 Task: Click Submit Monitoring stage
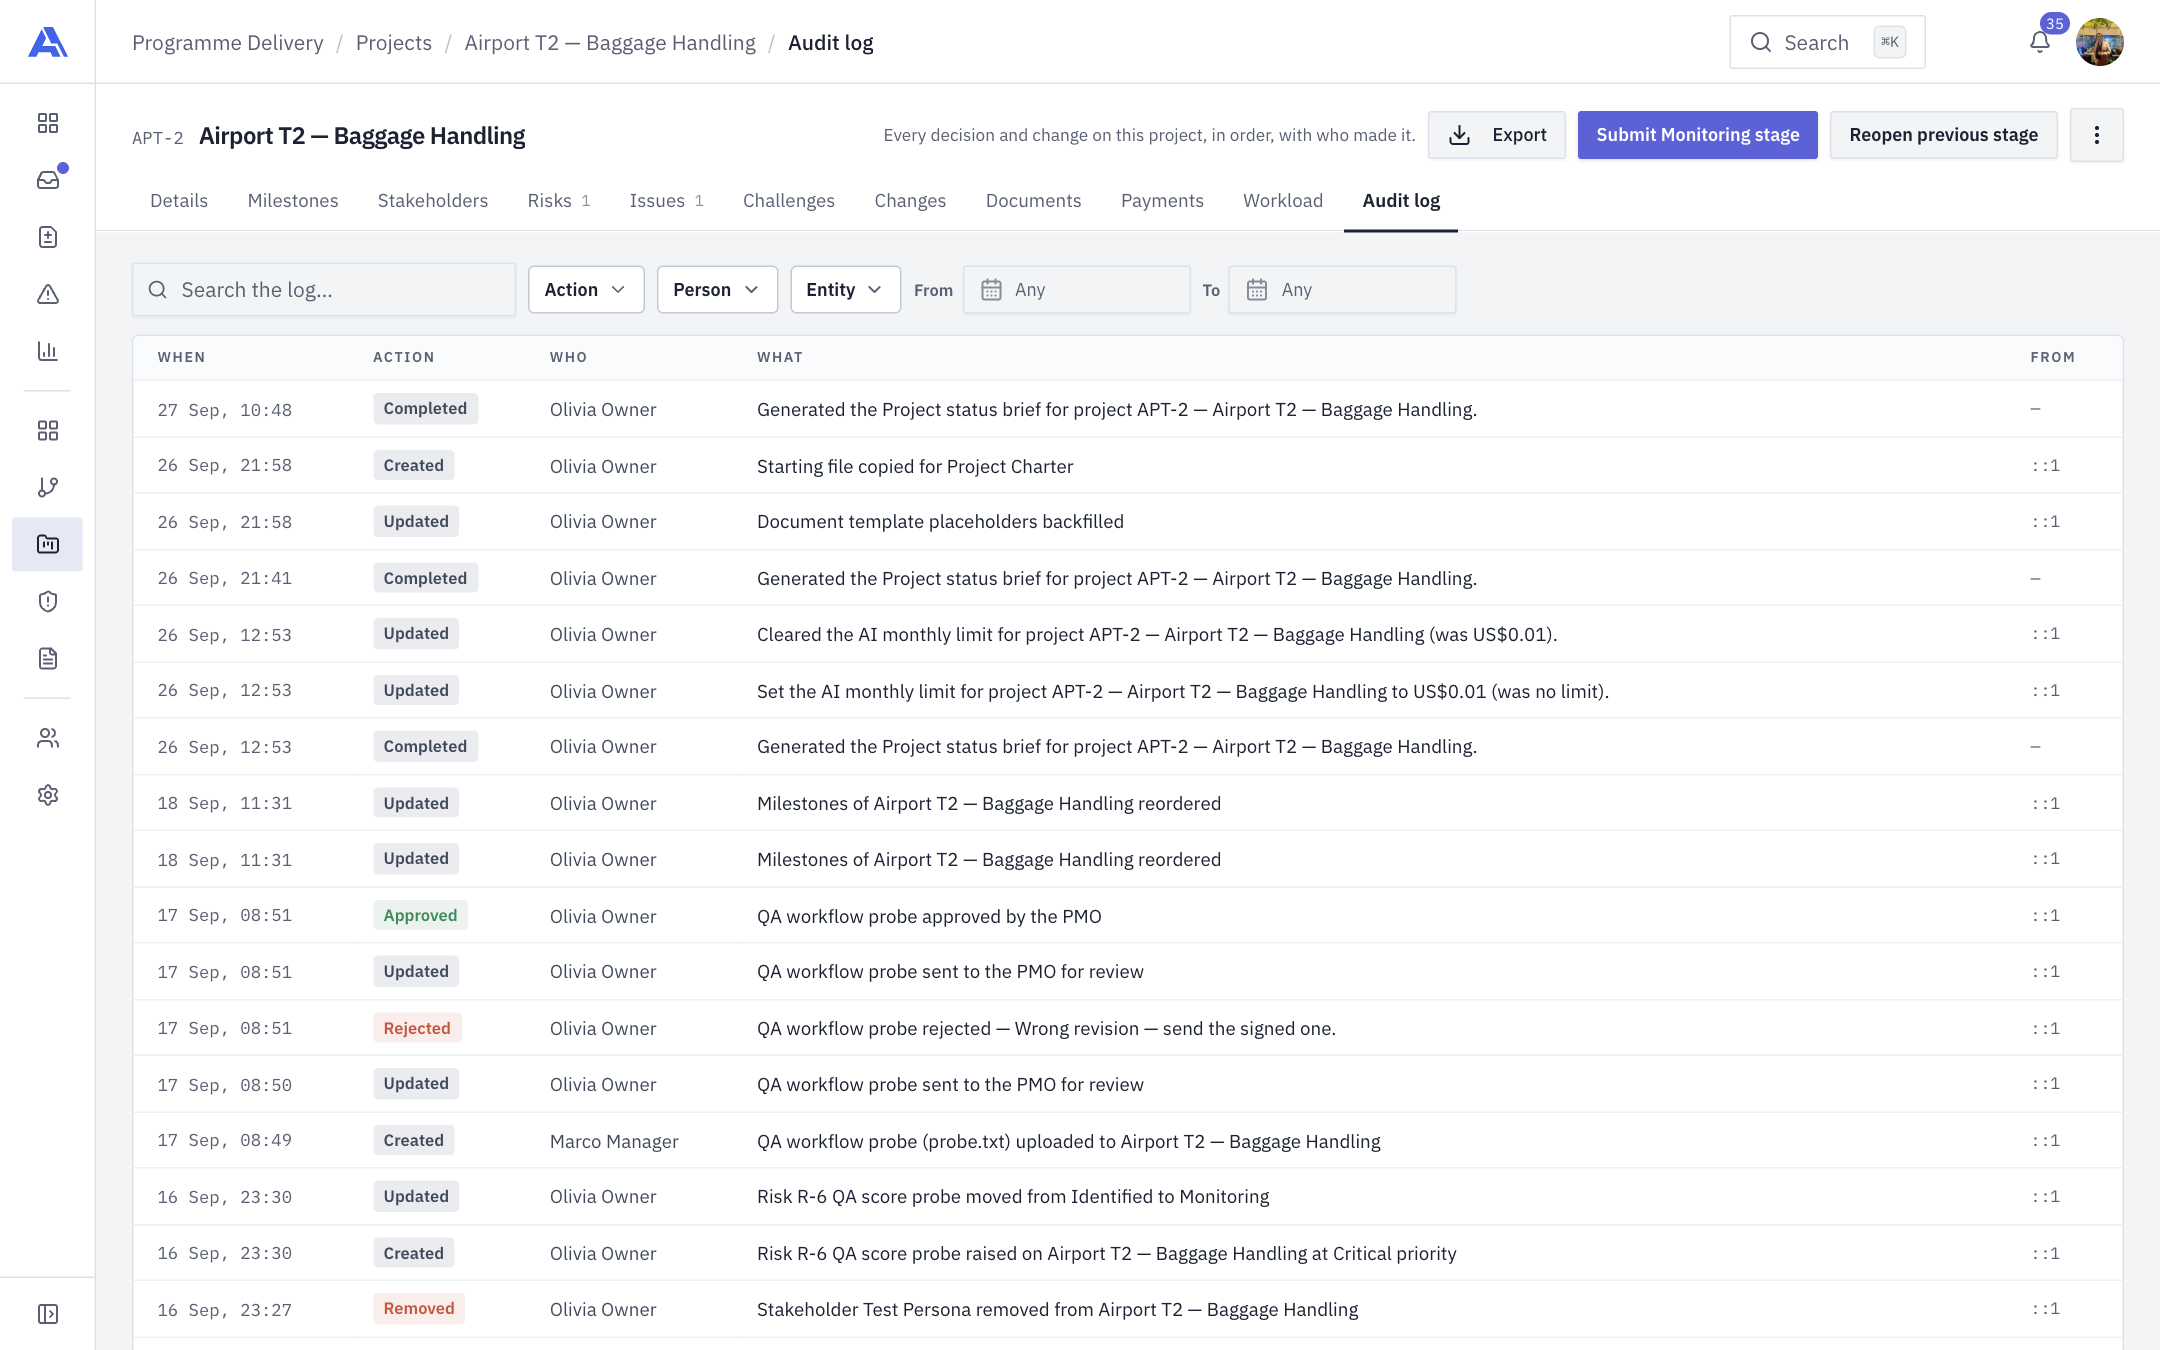point(1697,135)
